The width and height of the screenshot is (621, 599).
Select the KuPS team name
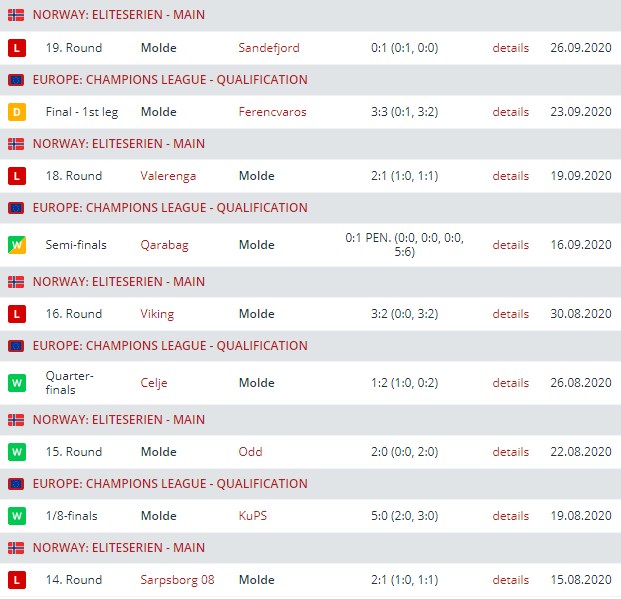253,516
